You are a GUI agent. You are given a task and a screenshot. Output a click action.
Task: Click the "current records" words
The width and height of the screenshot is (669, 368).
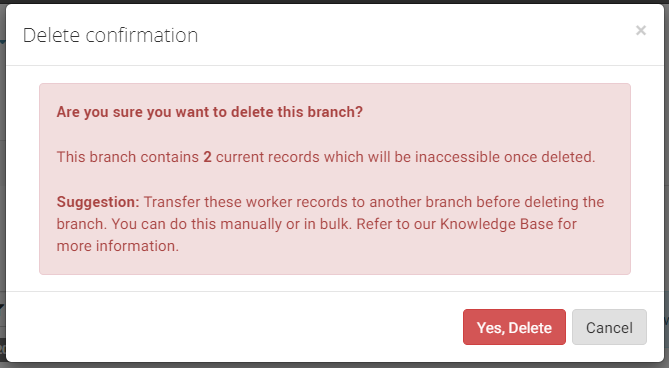[268, 157]
